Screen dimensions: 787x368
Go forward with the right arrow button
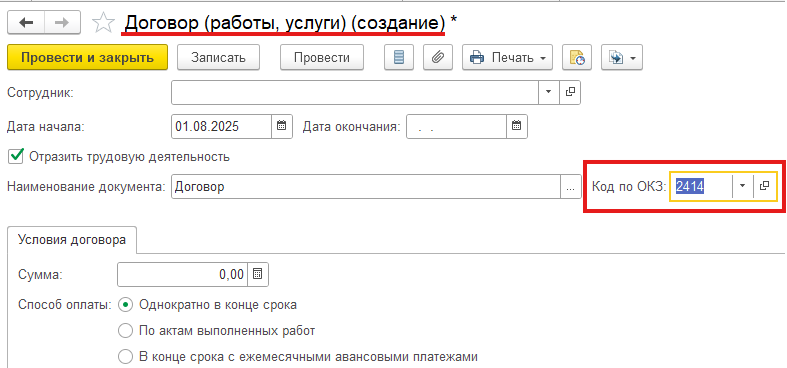click(x=62, y=23)
